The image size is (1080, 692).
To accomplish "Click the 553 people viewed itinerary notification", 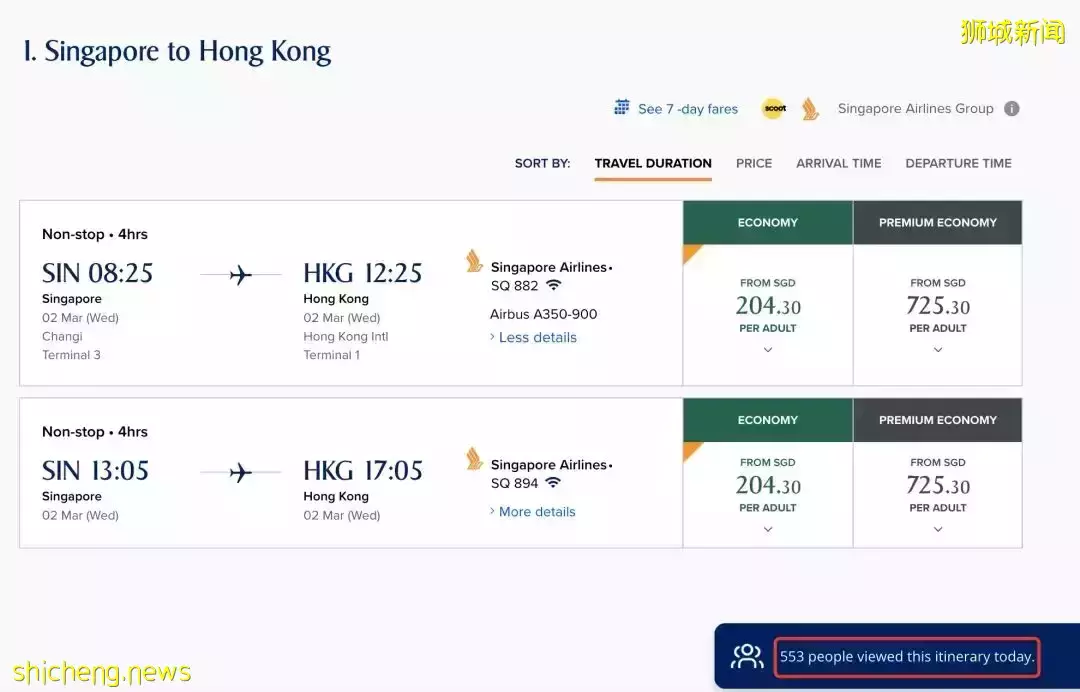I will coord(907,656).
